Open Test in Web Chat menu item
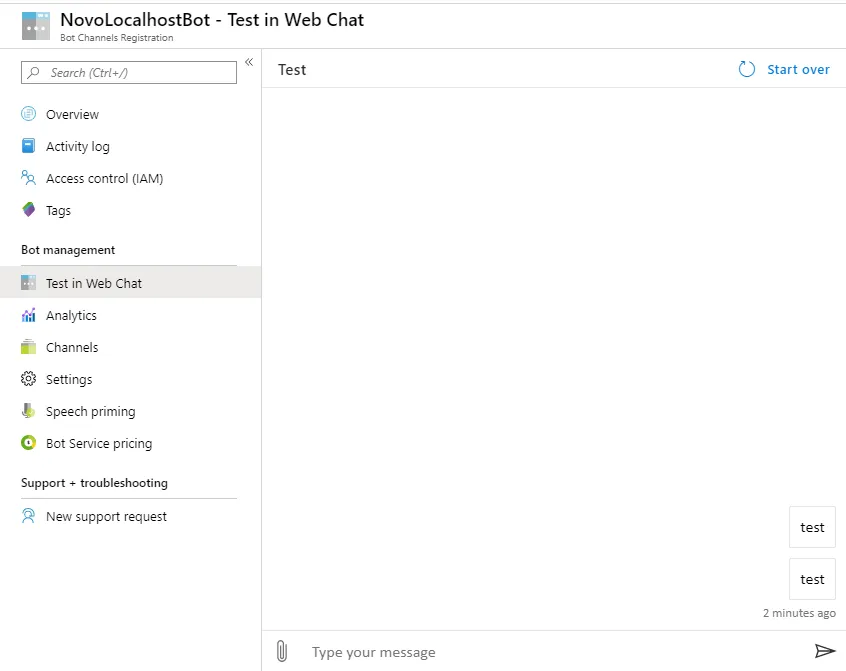The width and height of the screenshot is (846, 671). (94, 283)
